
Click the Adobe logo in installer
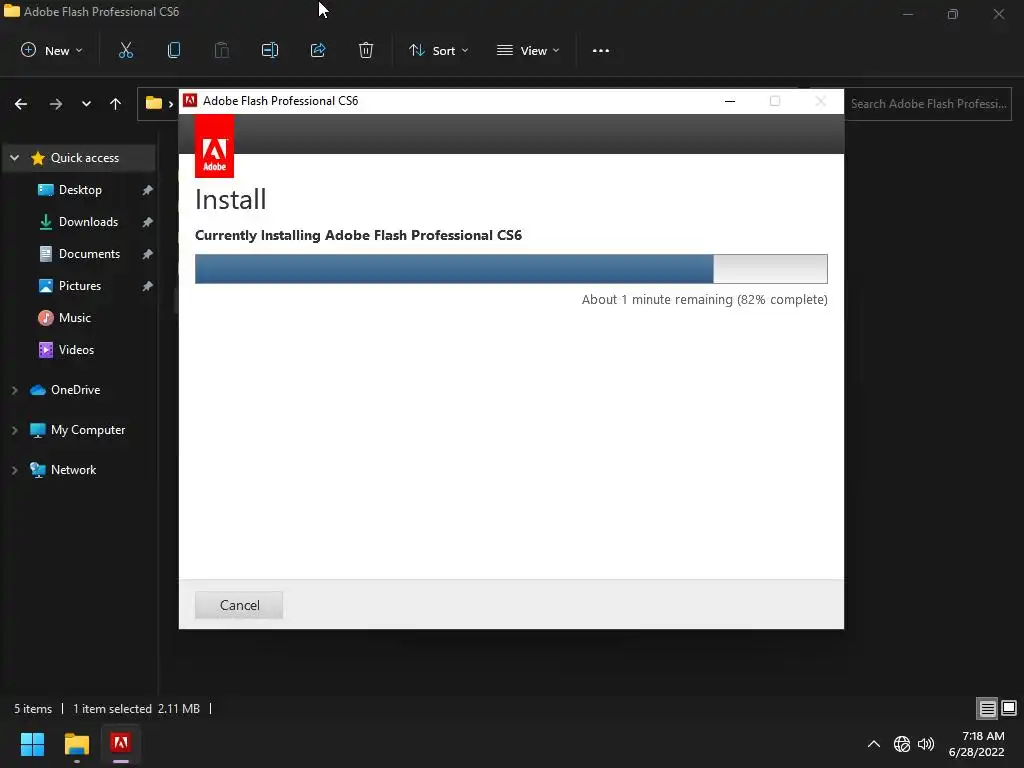point(214,148)
